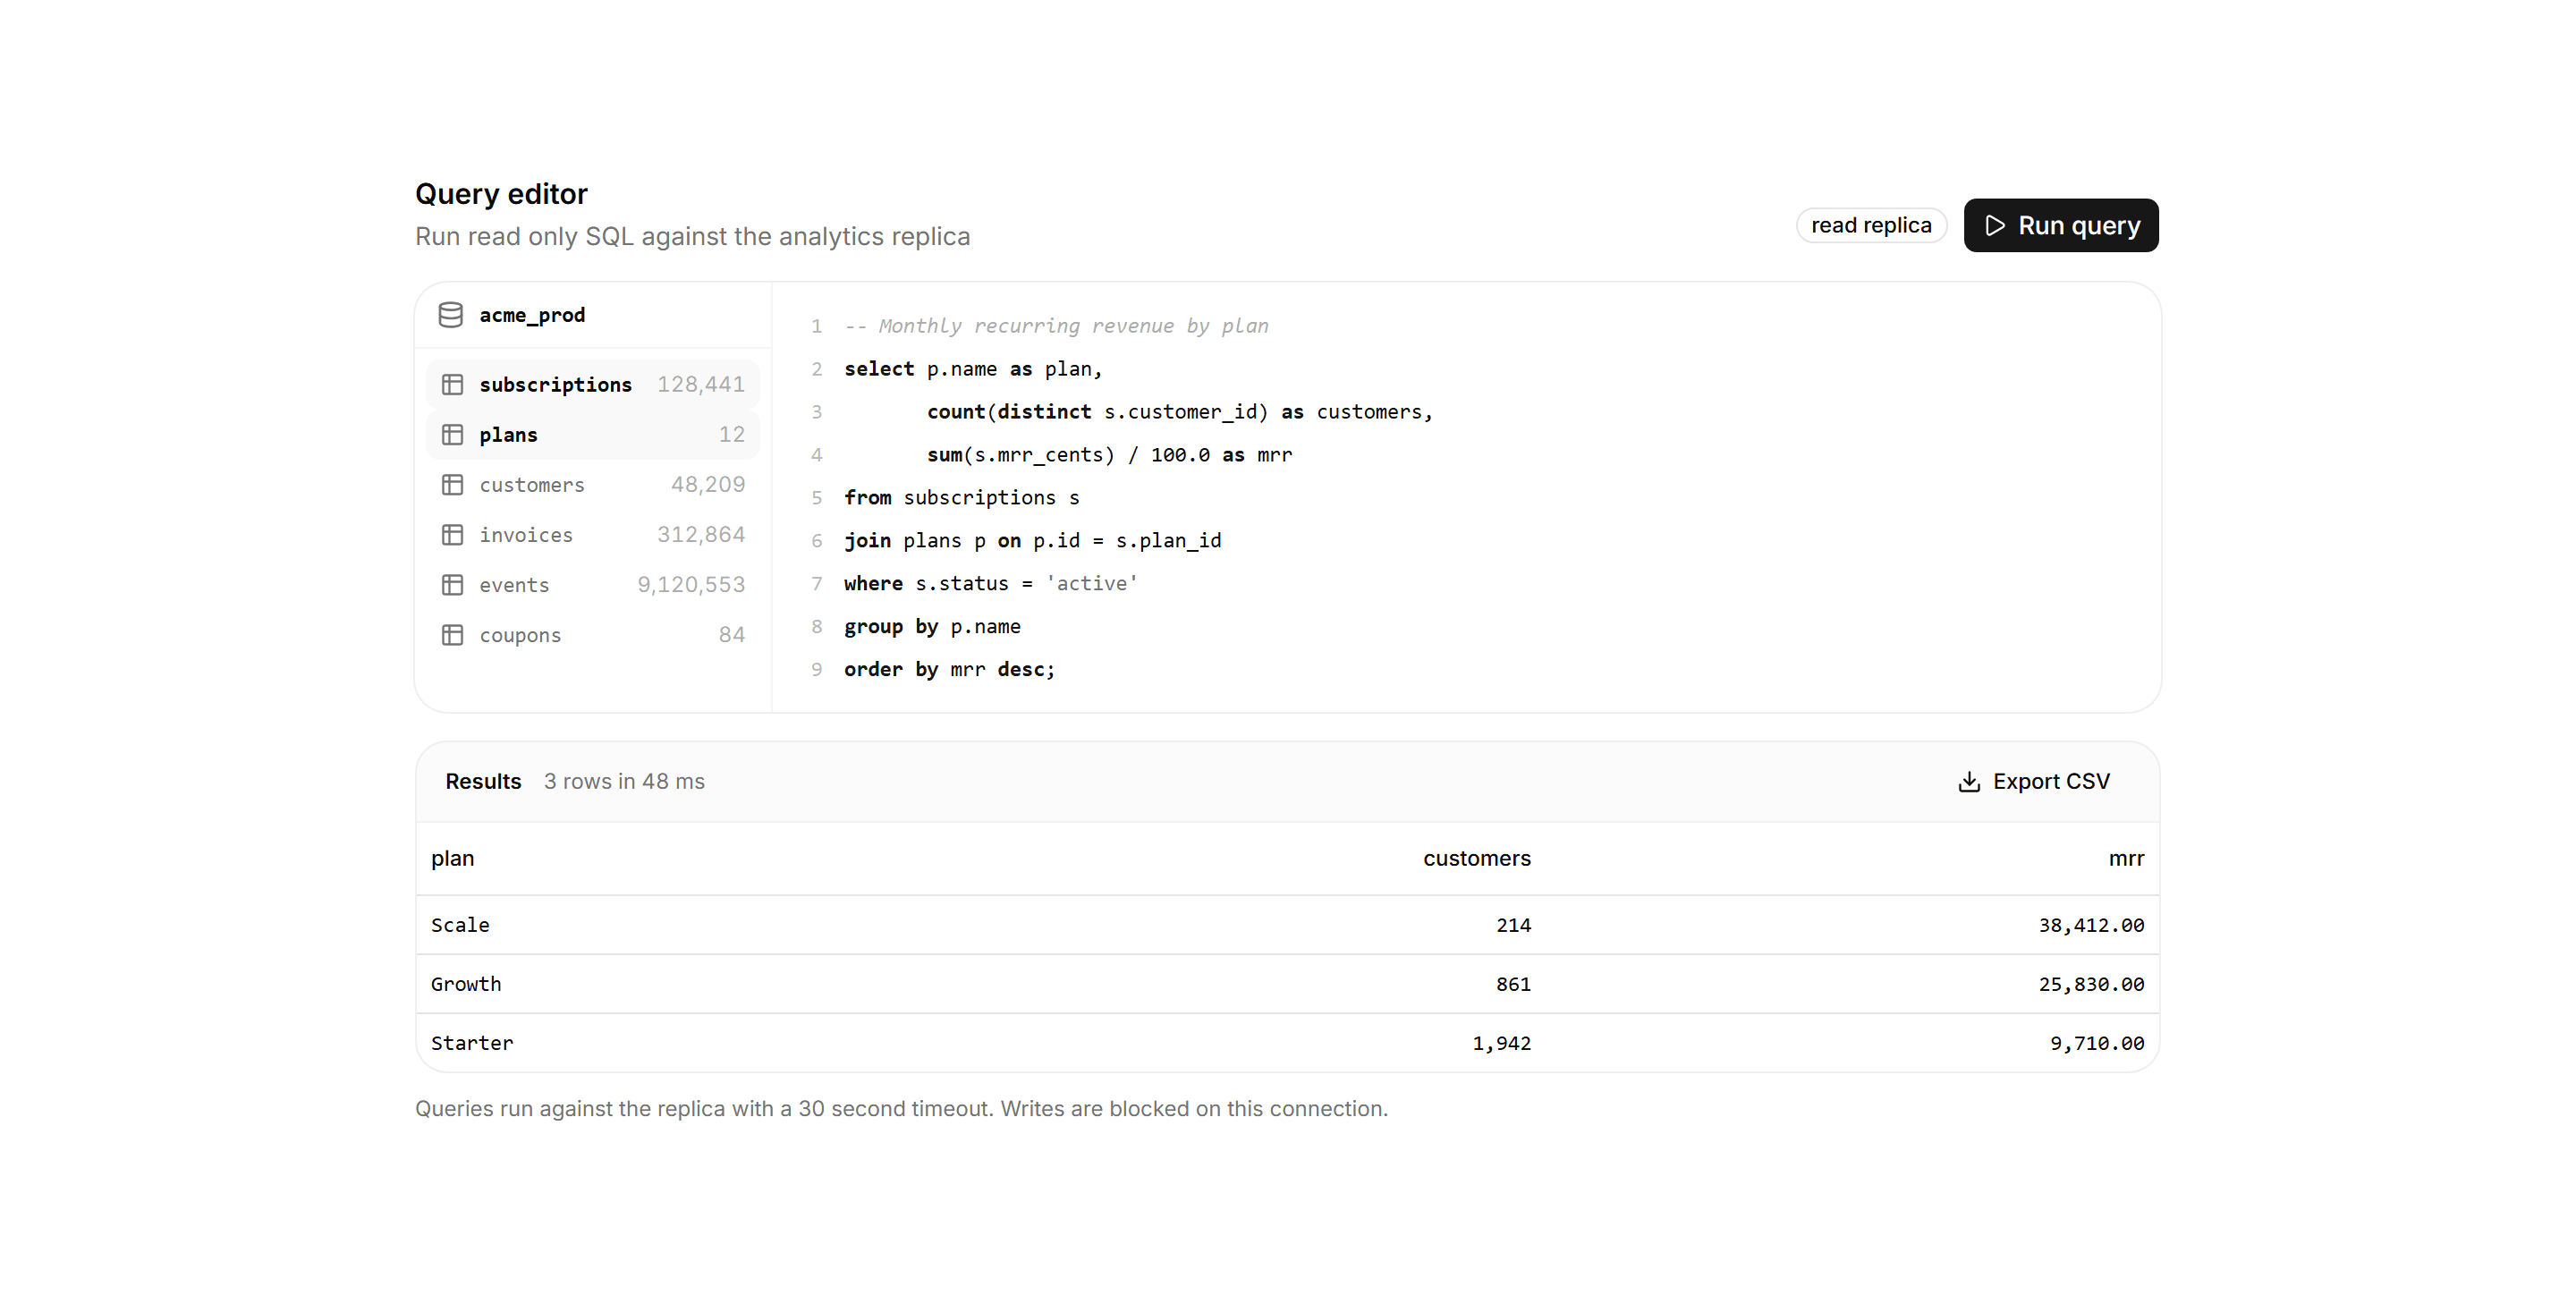The image size is (2576, 1295).
Task: Click the 25,830.00 mrr value
Action: (2091, 984)
